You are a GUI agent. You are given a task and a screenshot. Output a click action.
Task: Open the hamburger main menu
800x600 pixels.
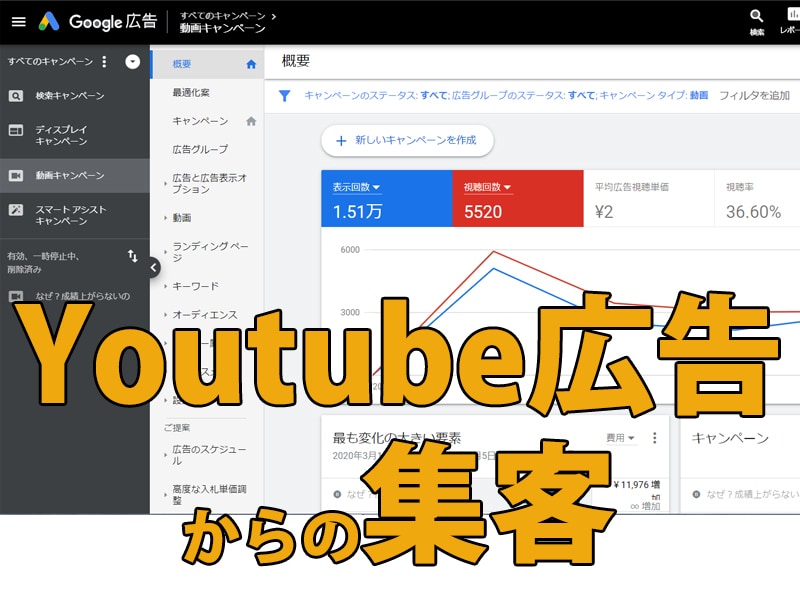(x=18, y=21)
